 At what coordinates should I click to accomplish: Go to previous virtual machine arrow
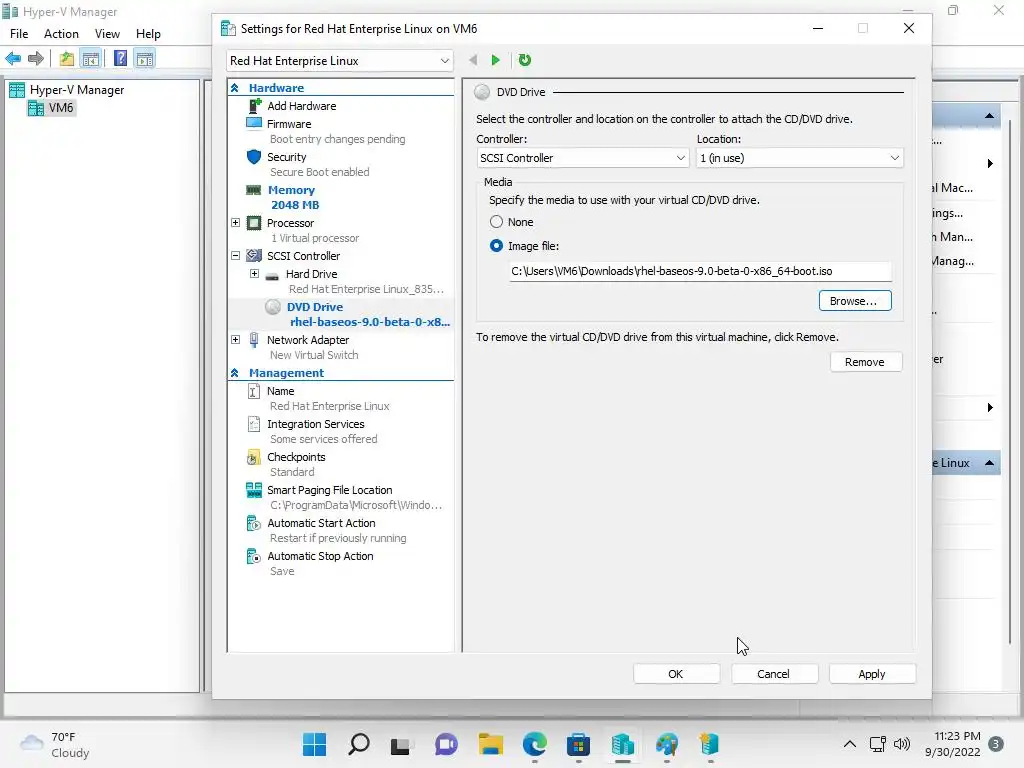(473, 60)
